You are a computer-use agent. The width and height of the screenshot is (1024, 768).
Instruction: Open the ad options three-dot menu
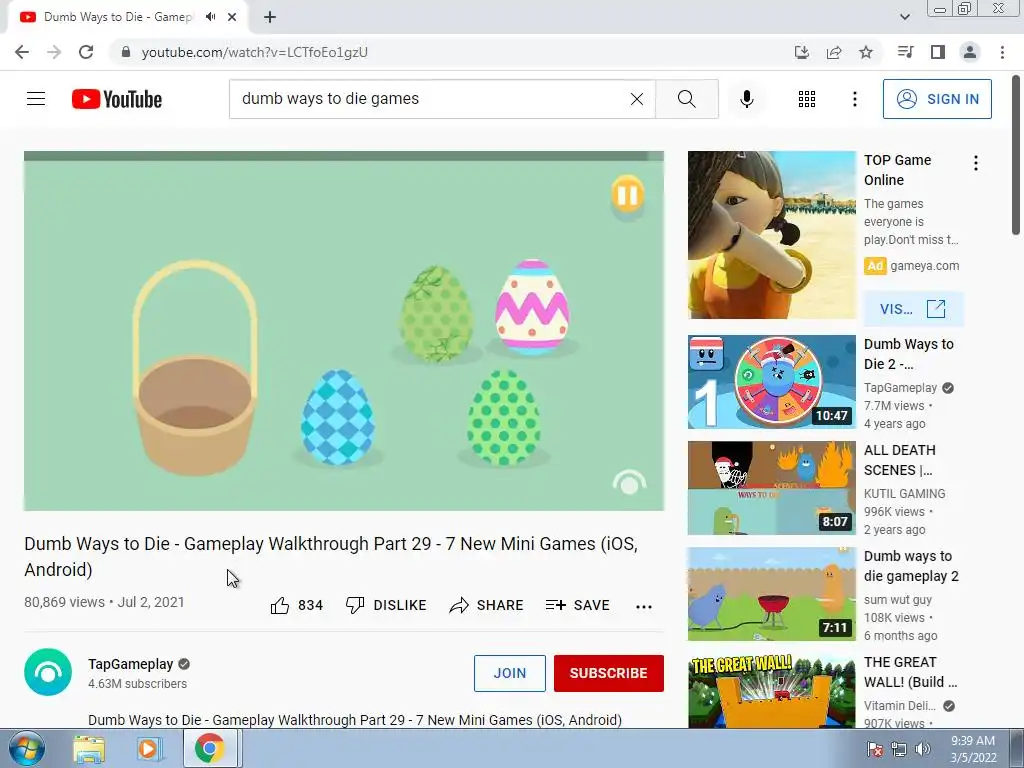point(976,163)
